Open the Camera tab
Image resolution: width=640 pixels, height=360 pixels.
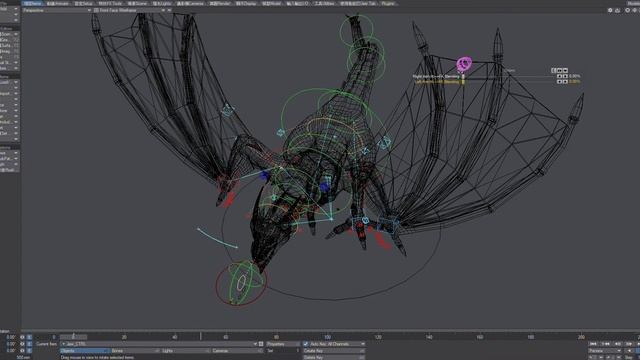[x=191, y=3]
